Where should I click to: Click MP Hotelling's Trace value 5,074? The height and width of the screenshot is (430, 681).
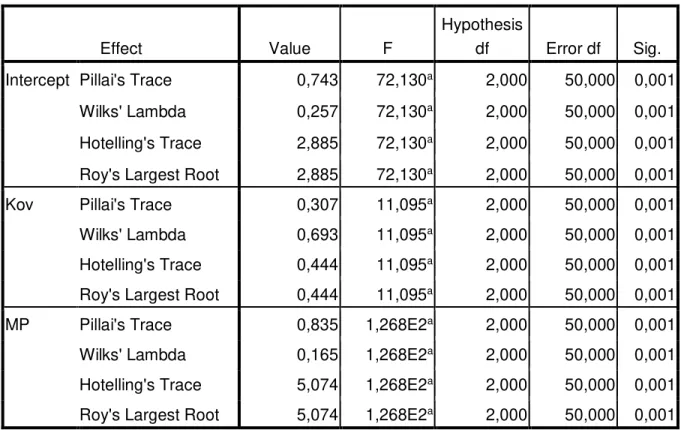pos(317,385)
